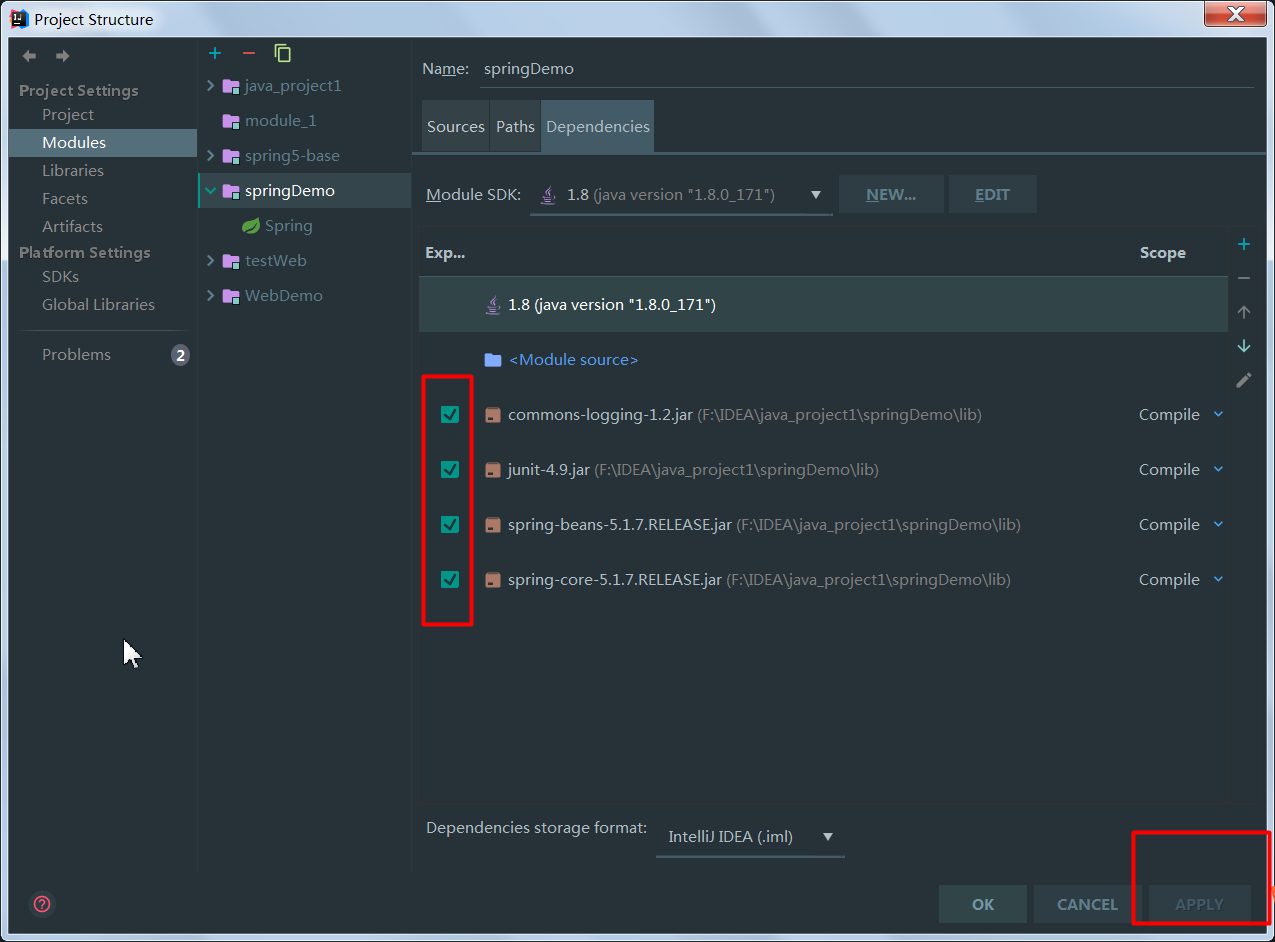
Task: Click the testWeb module folder icon
Action: 231,261
